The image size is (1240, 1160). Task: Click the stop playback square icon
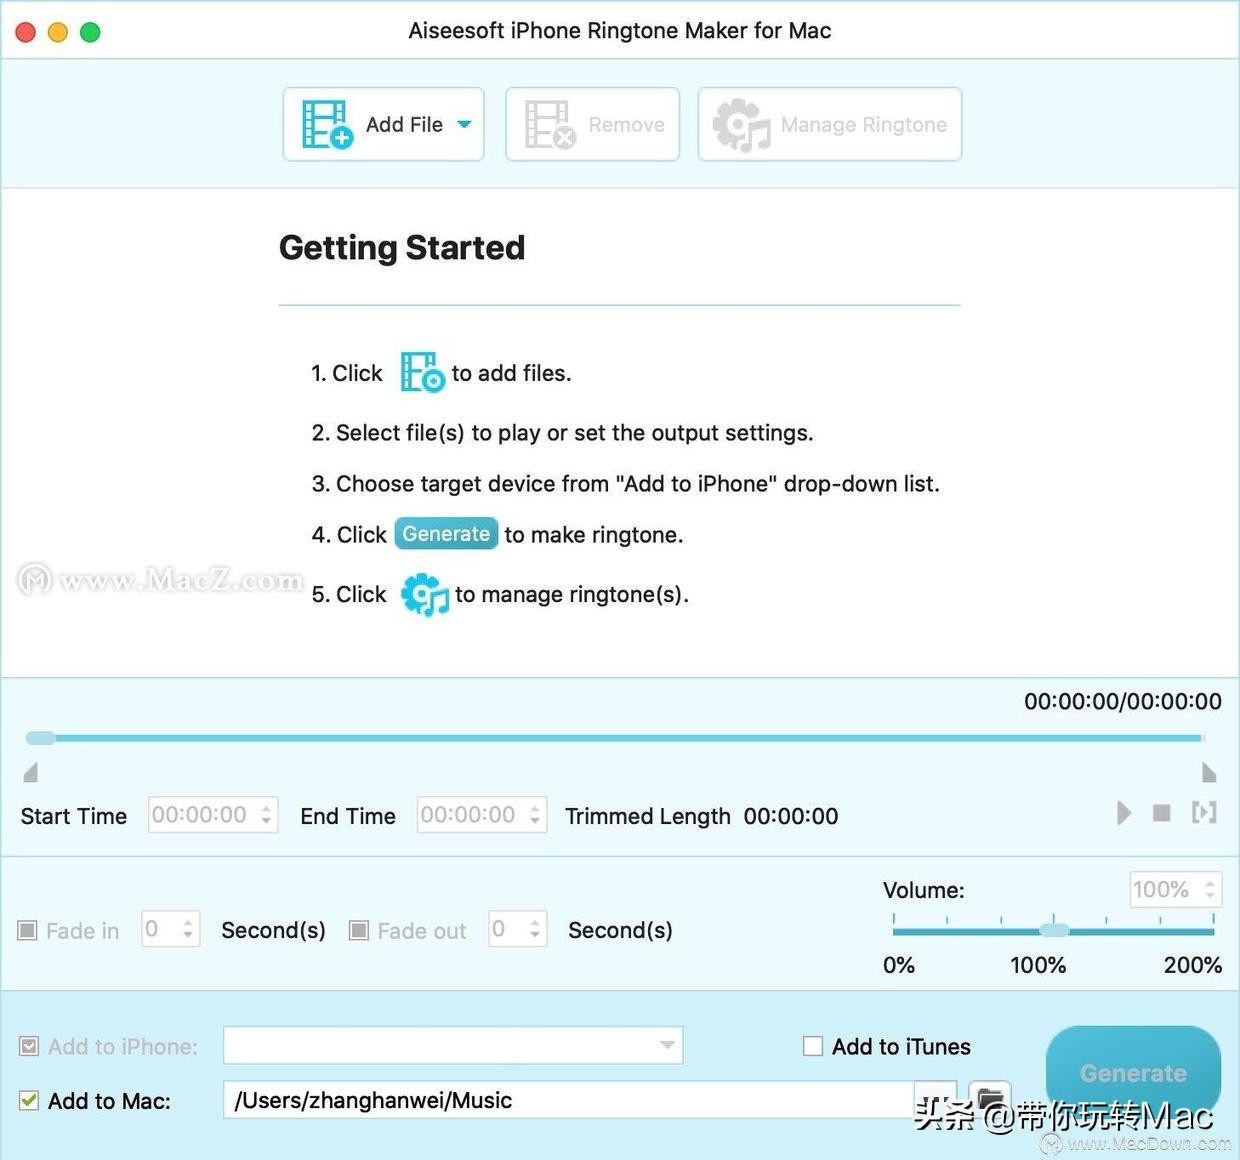[x=1161, y=813]
